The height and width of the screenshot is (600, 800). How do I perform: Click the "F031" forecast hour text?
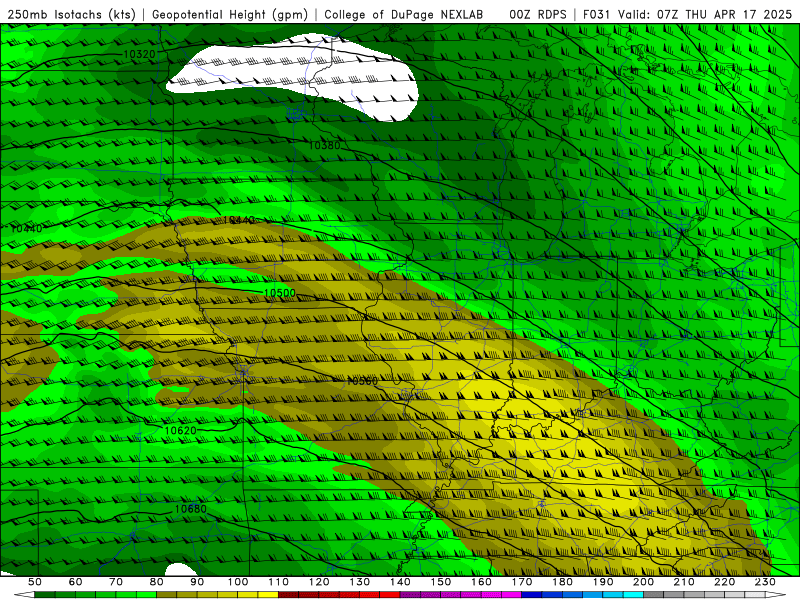(x=597, y=15)
